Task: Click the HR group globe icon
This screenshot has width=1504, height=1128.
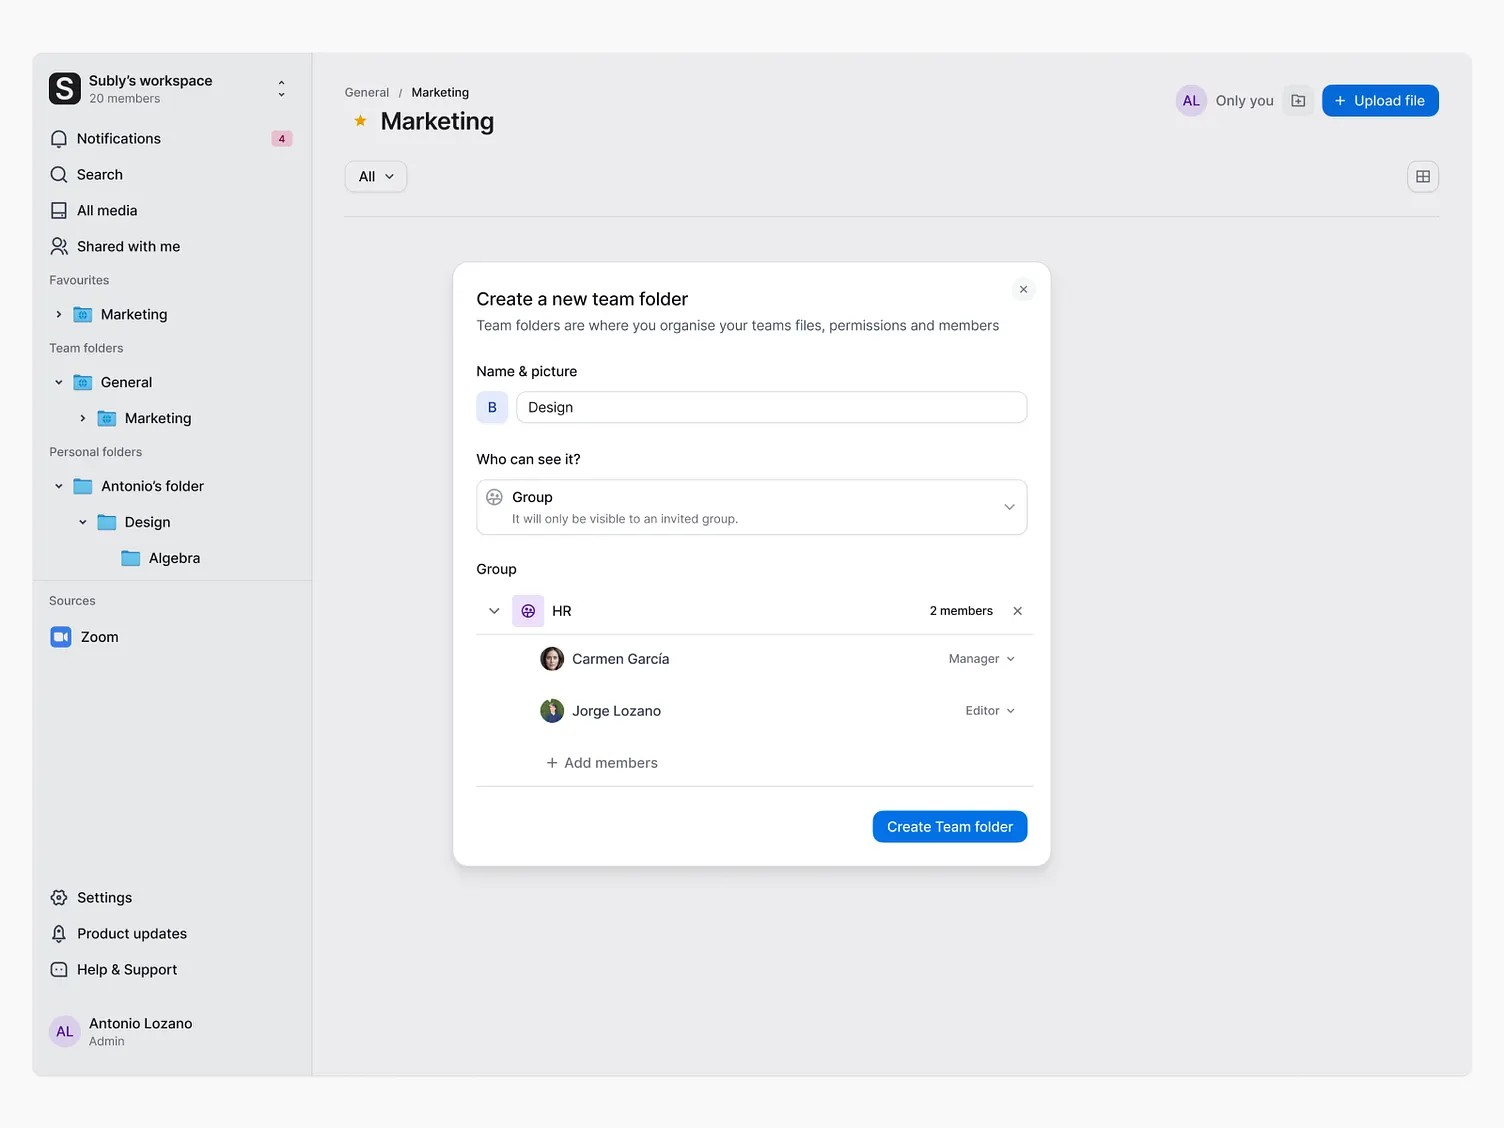Action: click(x=527, y=610)
